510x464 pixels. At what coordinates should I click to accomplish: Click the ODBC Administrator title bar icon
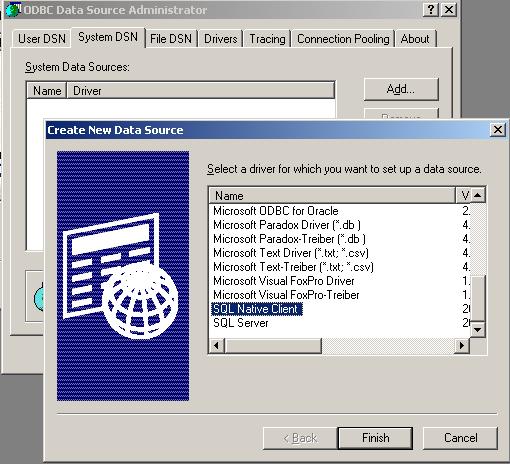pyautogui.click(x=13, y=10)
